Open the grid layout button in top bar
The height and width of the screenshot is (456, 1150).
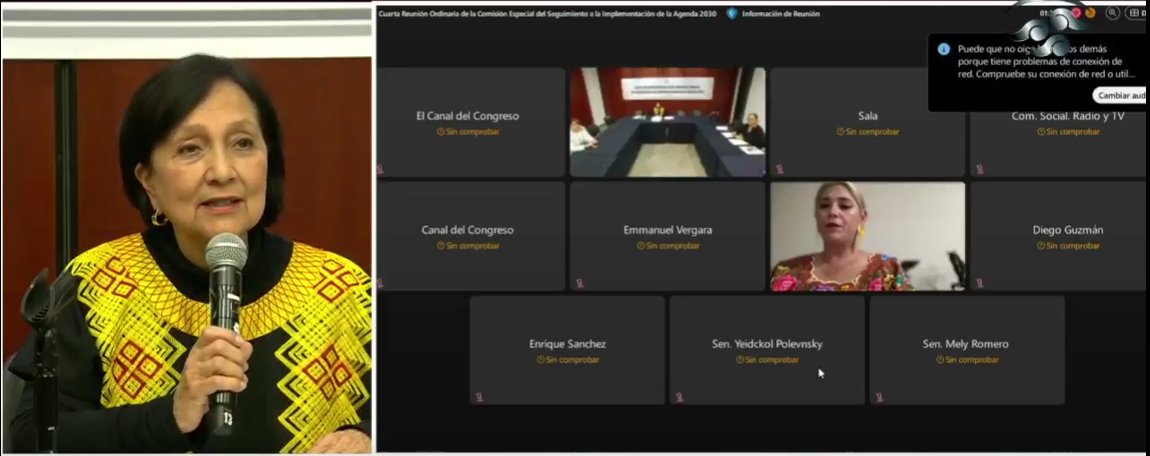tap(1135, 12)
